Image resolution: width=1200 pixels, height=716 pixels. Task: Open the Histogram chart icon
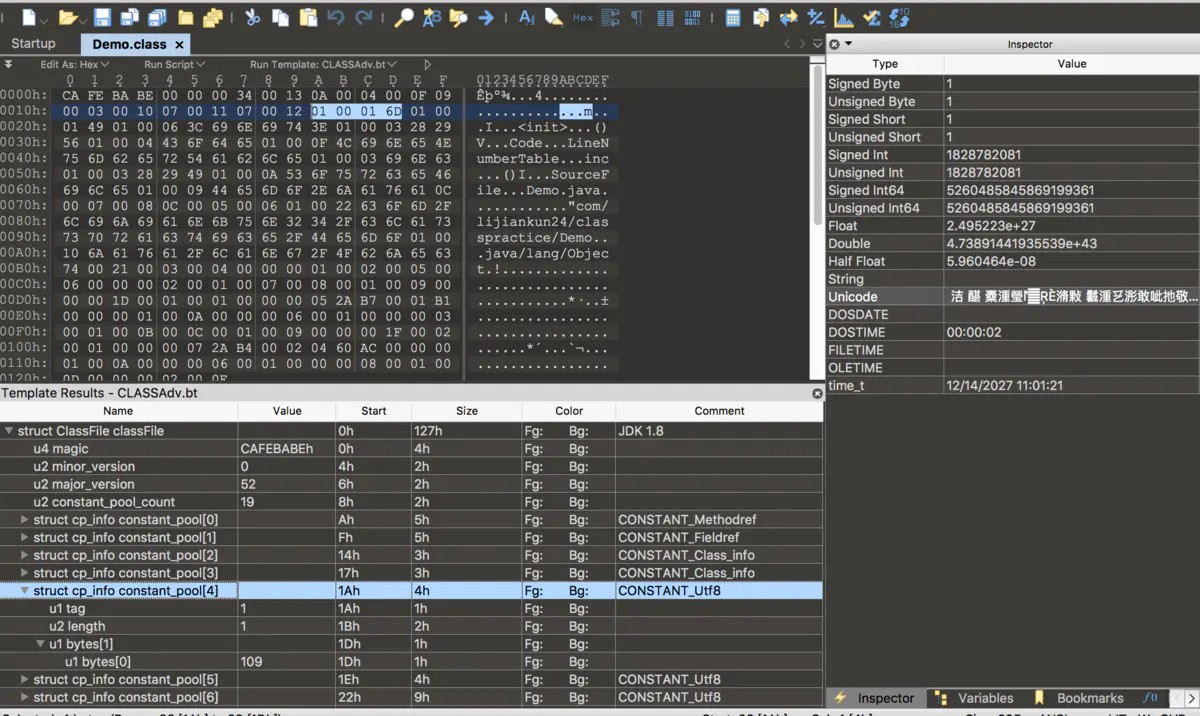tap(844, 17)
